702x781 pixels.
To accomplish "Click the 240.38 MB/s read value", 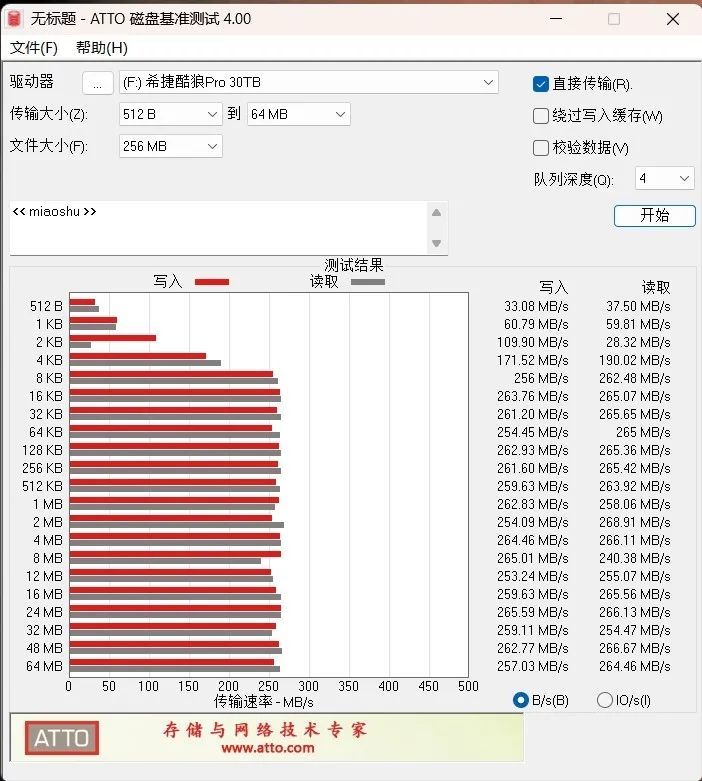I will tap(635, 558).
